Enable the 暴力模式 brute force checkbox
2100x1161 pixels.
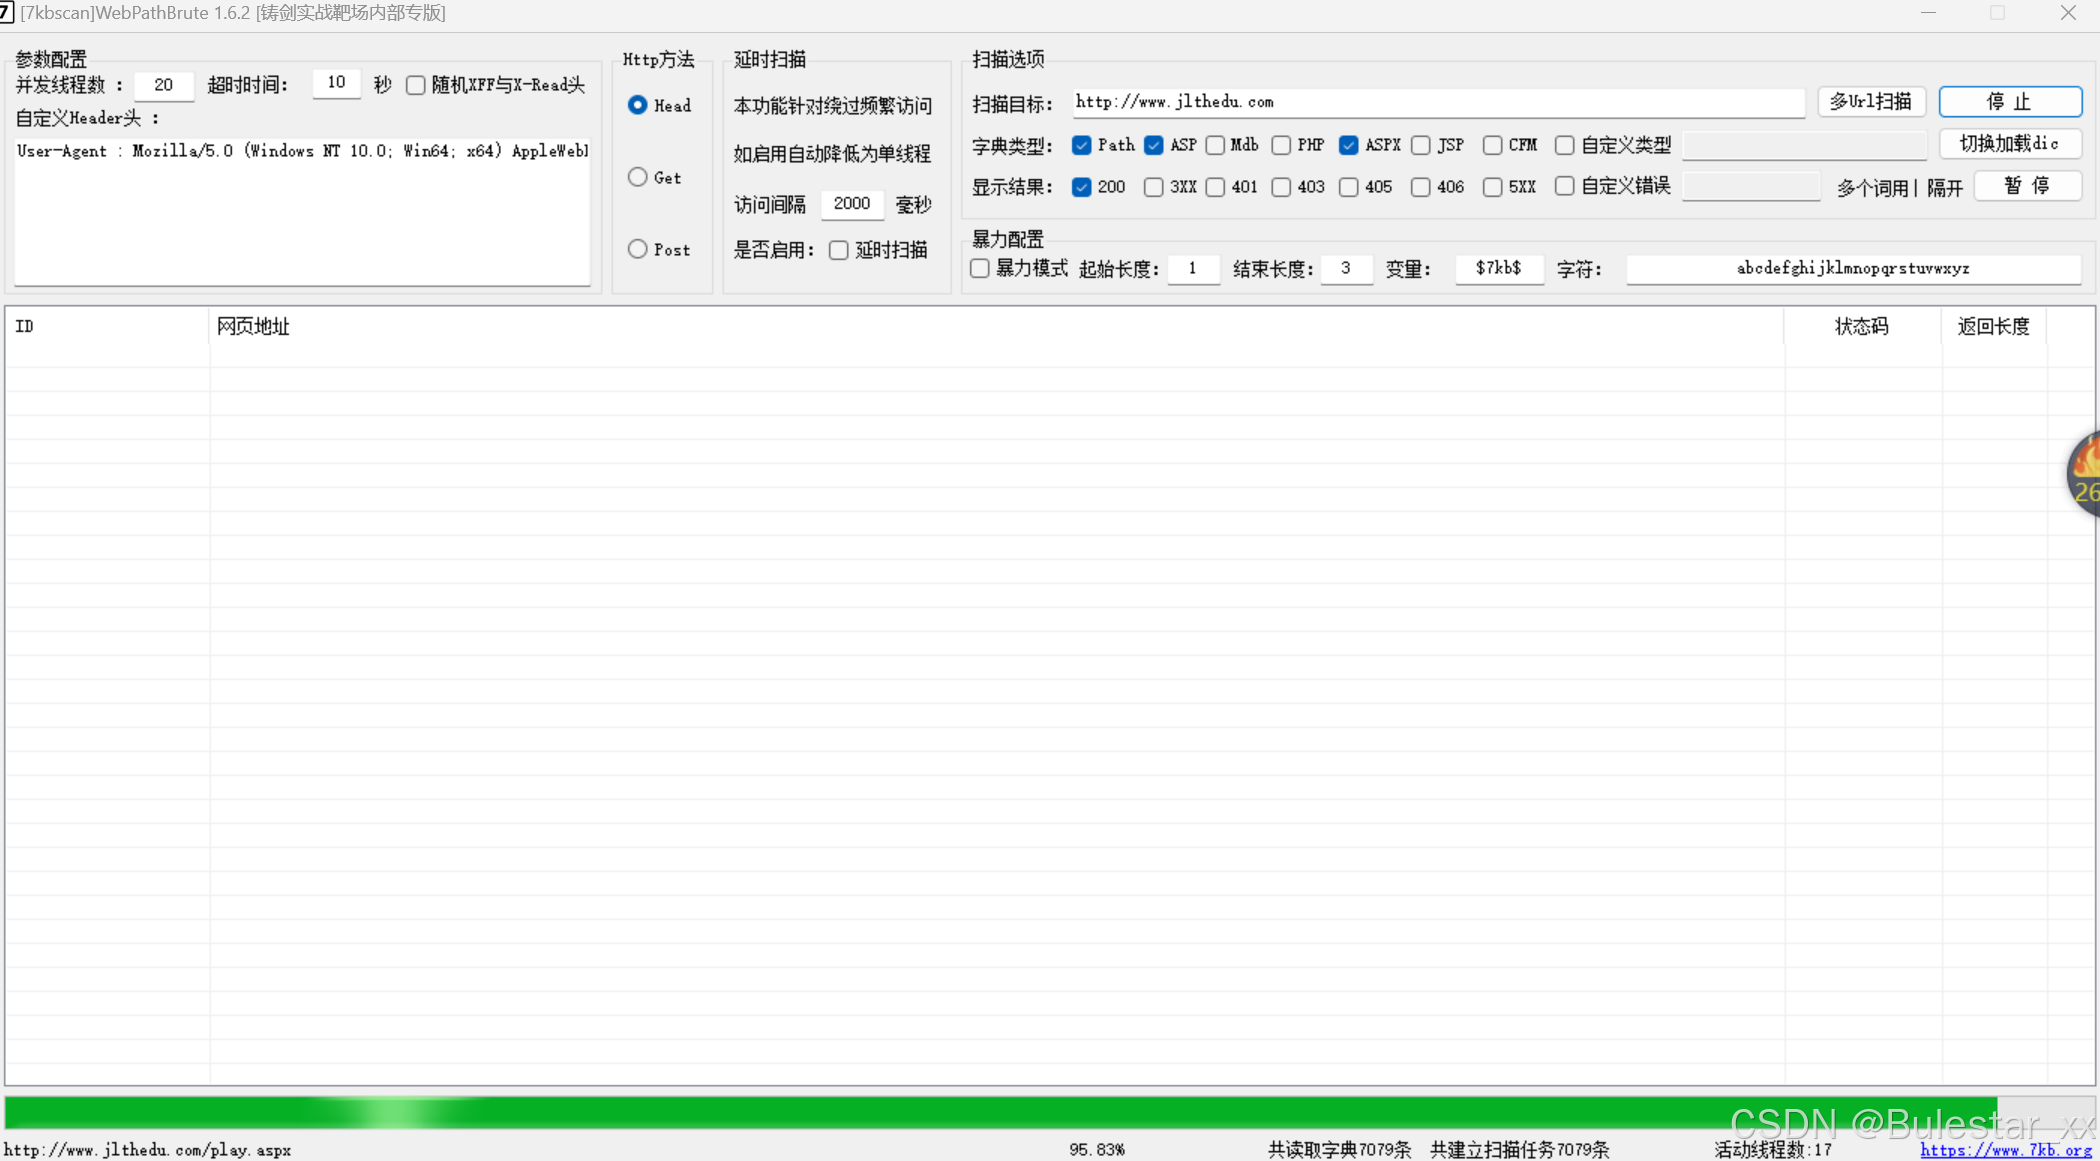(x=980, y=269)
